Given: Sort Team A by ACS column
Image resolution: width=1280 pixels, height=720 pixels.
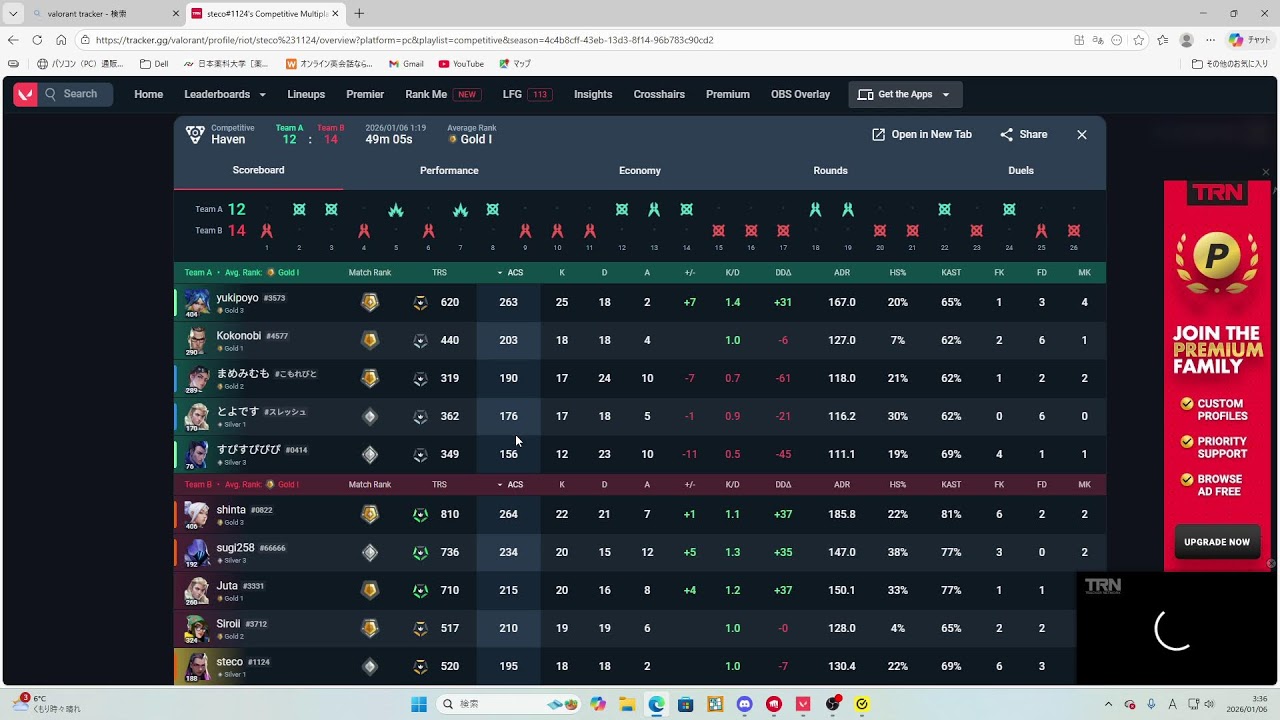Looking at the screenshot, I should [x=510, y=272].
